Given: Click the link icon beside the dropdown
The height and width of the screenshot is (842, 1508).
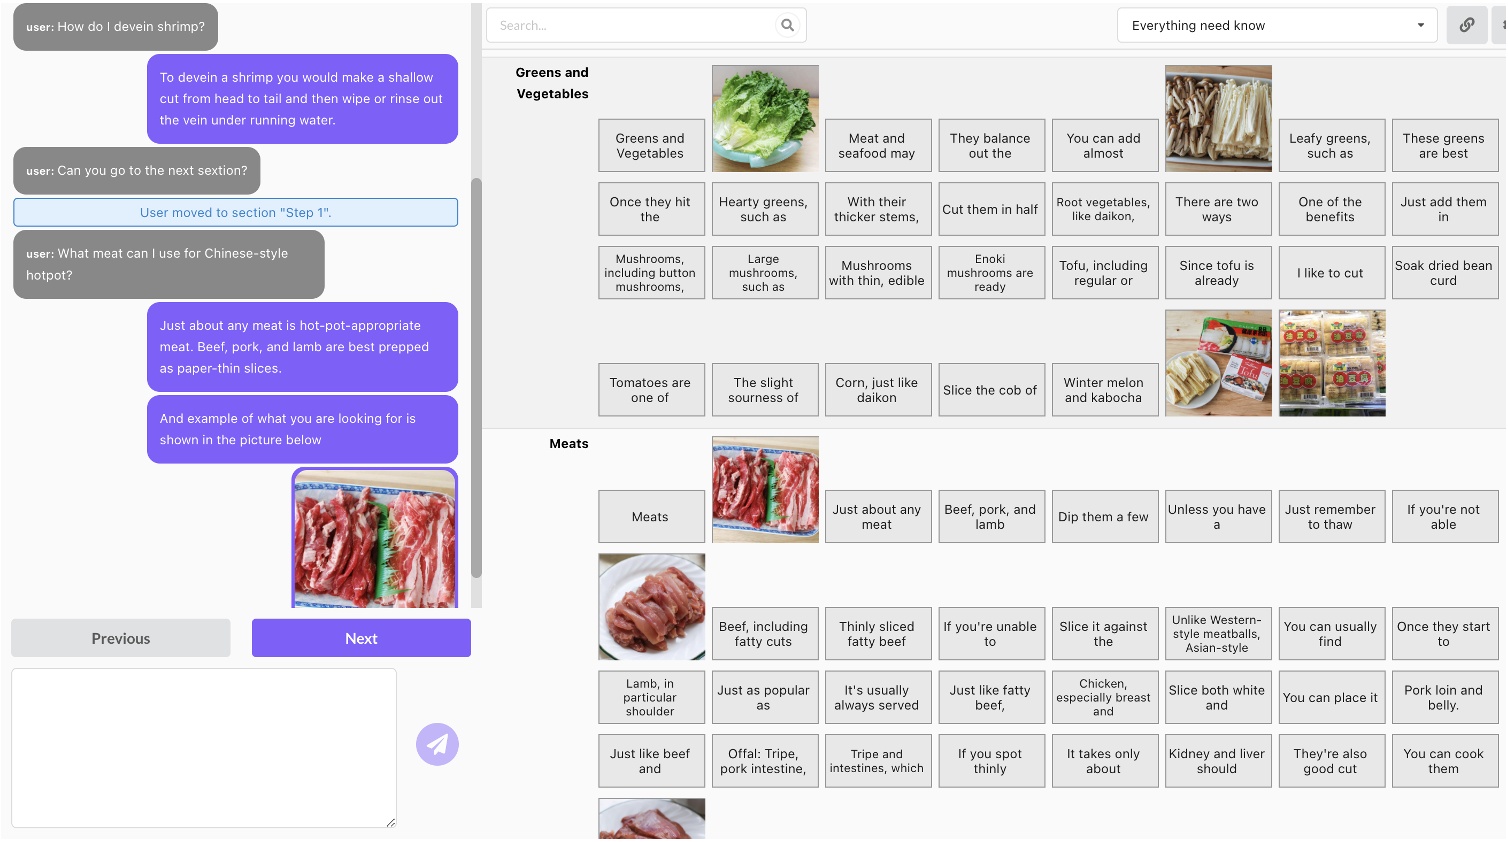Looking at the screenshot, I should click(1466, 24).
